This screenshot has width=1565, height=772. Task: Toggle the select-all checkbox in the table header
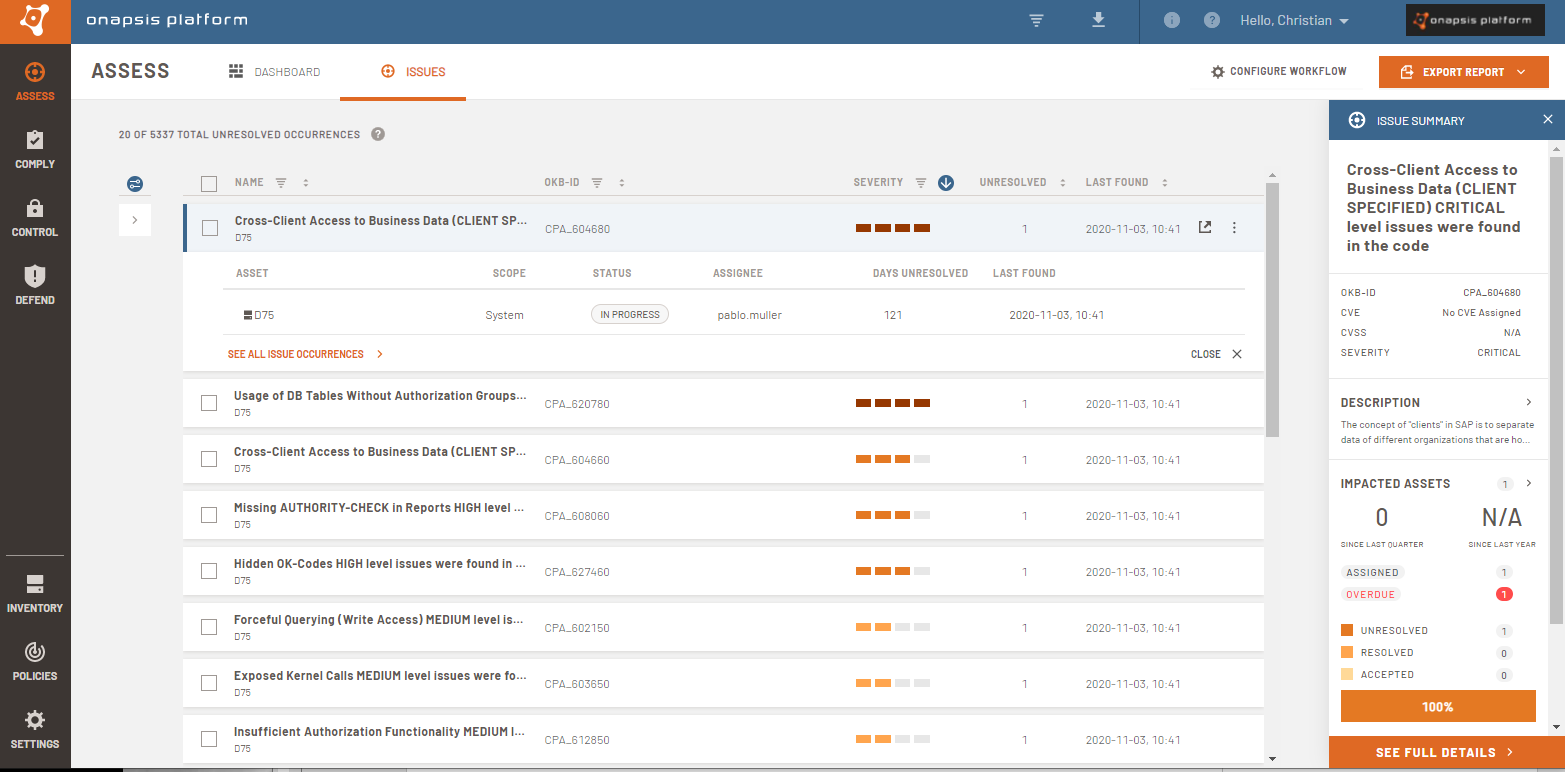(x=209, y=183)
